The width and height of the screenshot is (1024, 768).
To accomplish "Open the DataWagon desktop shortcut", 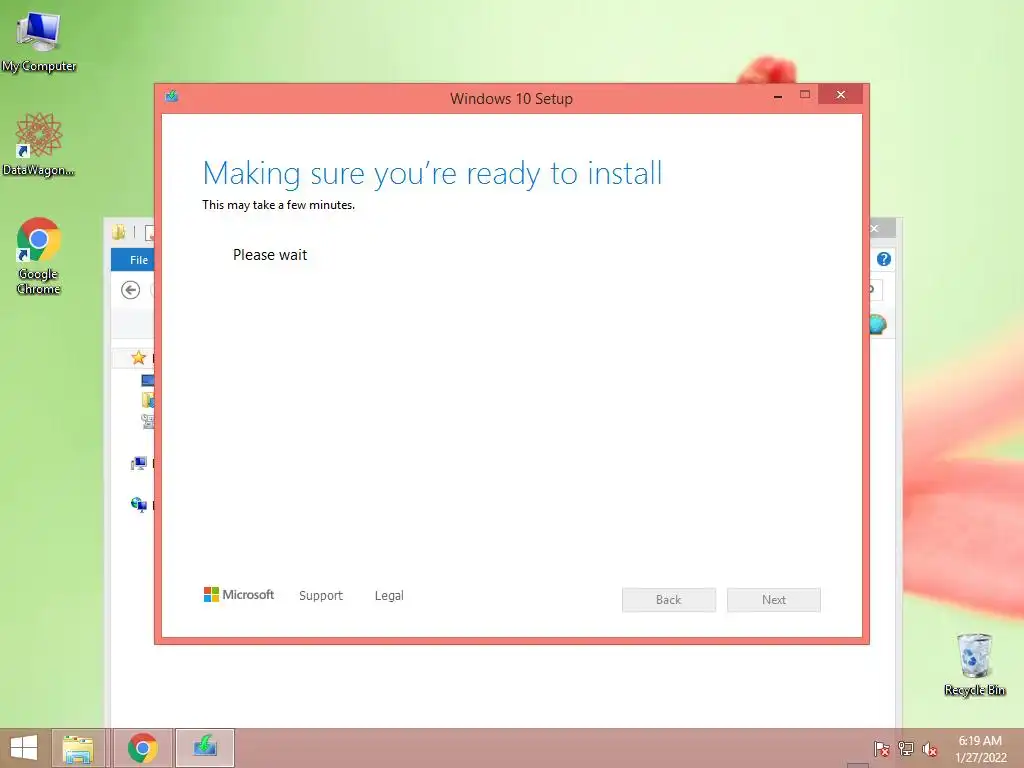I will [x=39, y=144].
